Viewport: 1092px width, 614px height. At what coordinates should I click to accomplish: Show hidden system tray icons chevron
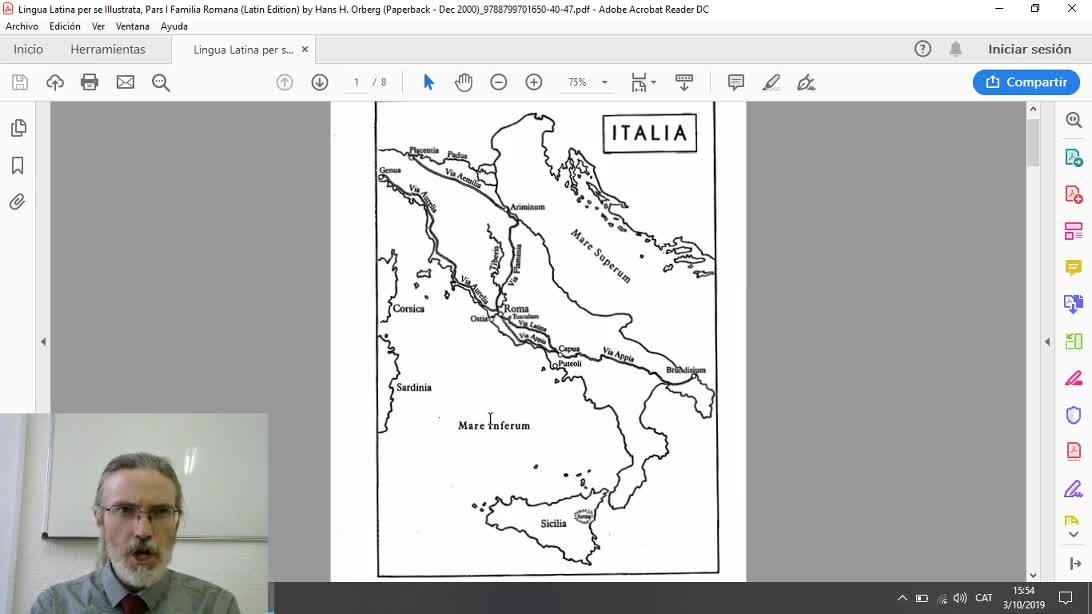902,598
